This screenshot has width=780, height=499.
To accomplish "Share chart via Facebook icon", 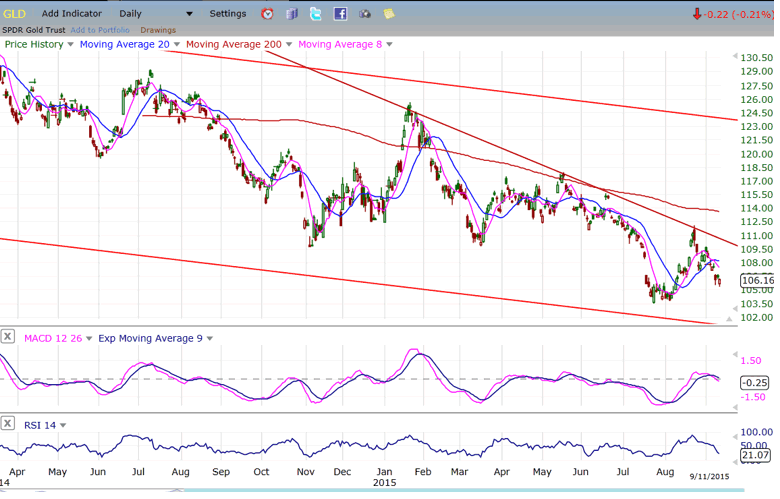I will [340, 14].
